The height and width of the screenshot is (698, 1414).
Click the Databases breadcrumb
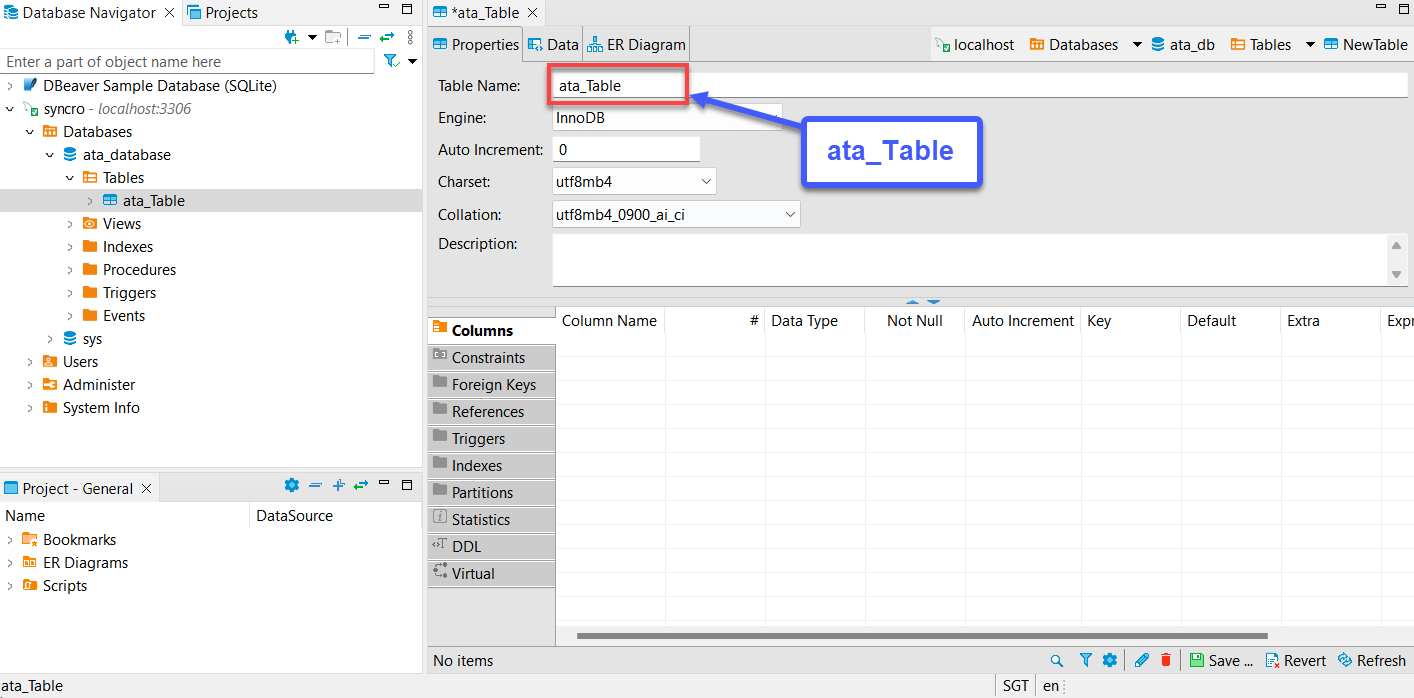click(x=1074, y=45)
